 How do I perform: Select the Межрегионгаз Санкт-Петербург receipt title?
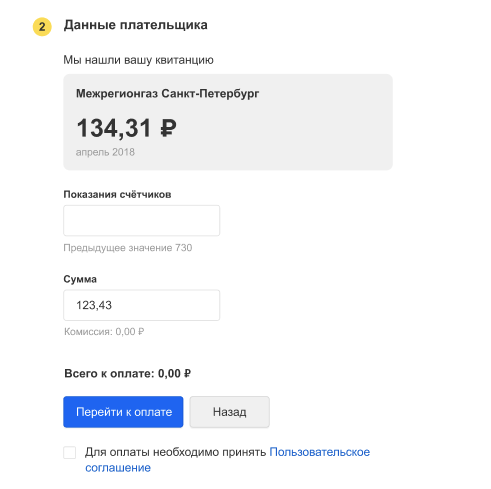point(167,93)
